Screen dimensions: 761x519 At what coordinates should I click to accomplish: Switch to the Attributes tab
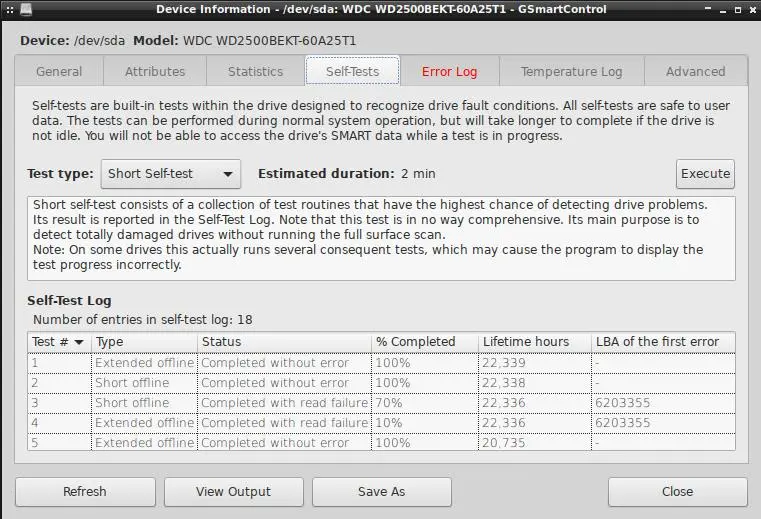point(155,71)
